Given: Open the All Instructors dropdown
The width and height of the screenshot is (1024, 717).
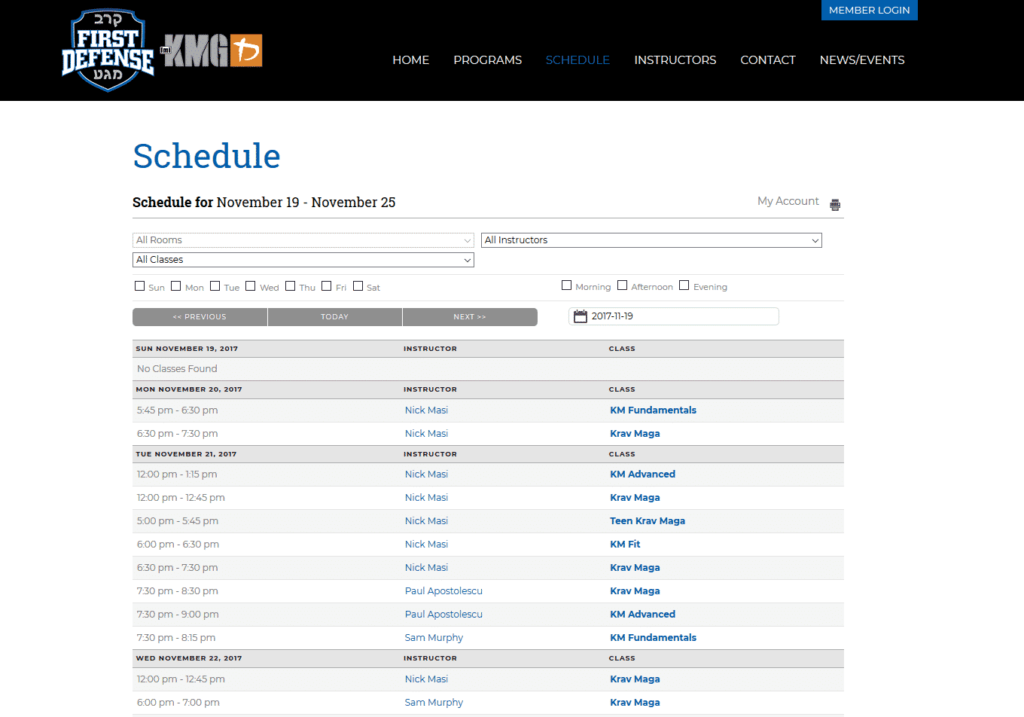Looking at the screenshot, I should (651, 240).
